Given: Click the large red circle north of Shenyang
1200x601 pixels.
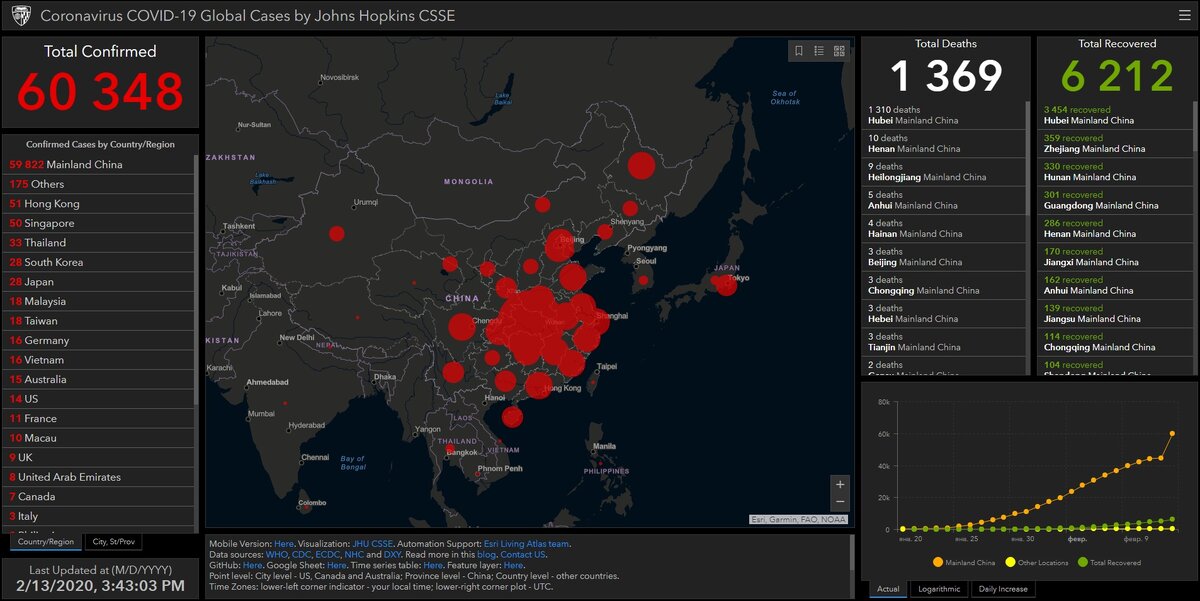Looking at the screenshot, I should tap(640, 165).
